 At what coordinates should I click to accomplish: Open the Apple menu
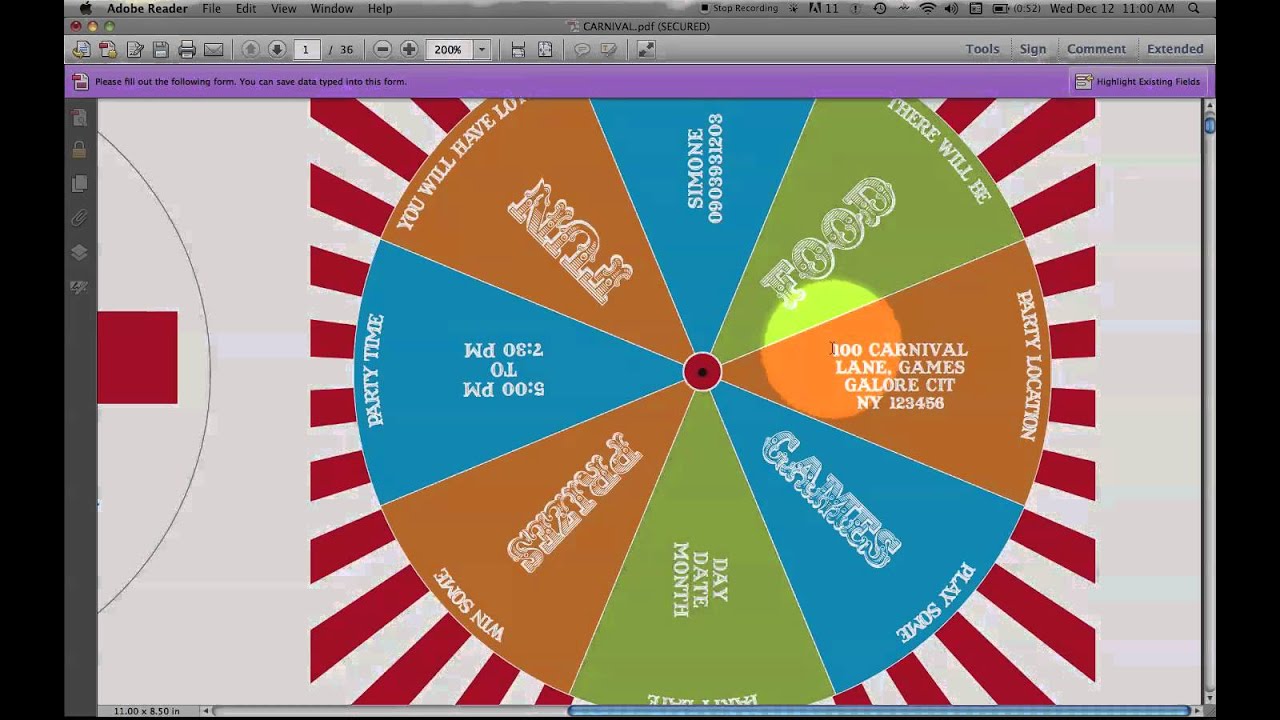click(x=86, y=8)
